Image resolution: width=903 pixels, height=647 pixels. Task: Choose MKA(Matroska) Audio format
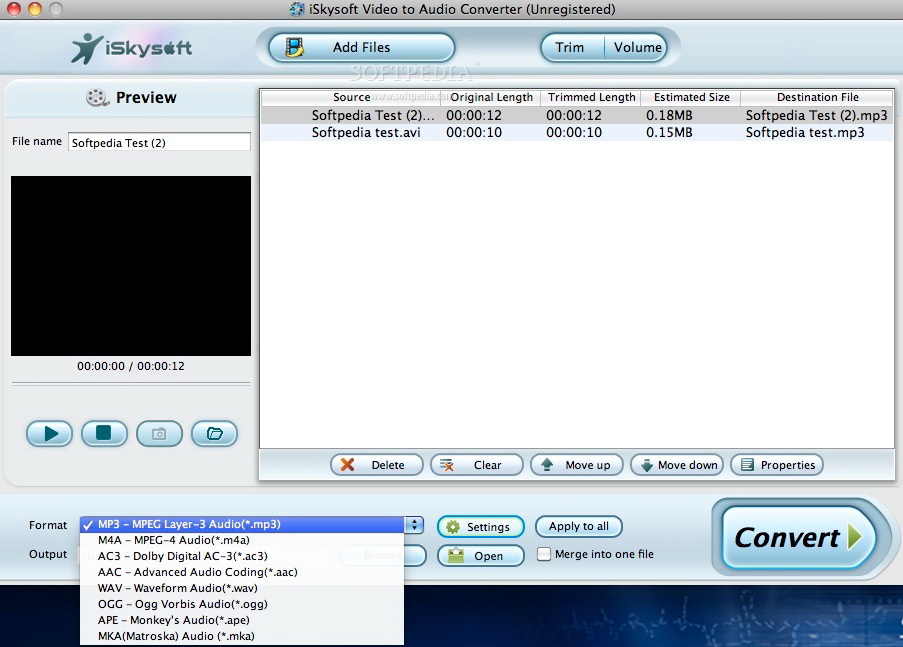pos(242,636)
